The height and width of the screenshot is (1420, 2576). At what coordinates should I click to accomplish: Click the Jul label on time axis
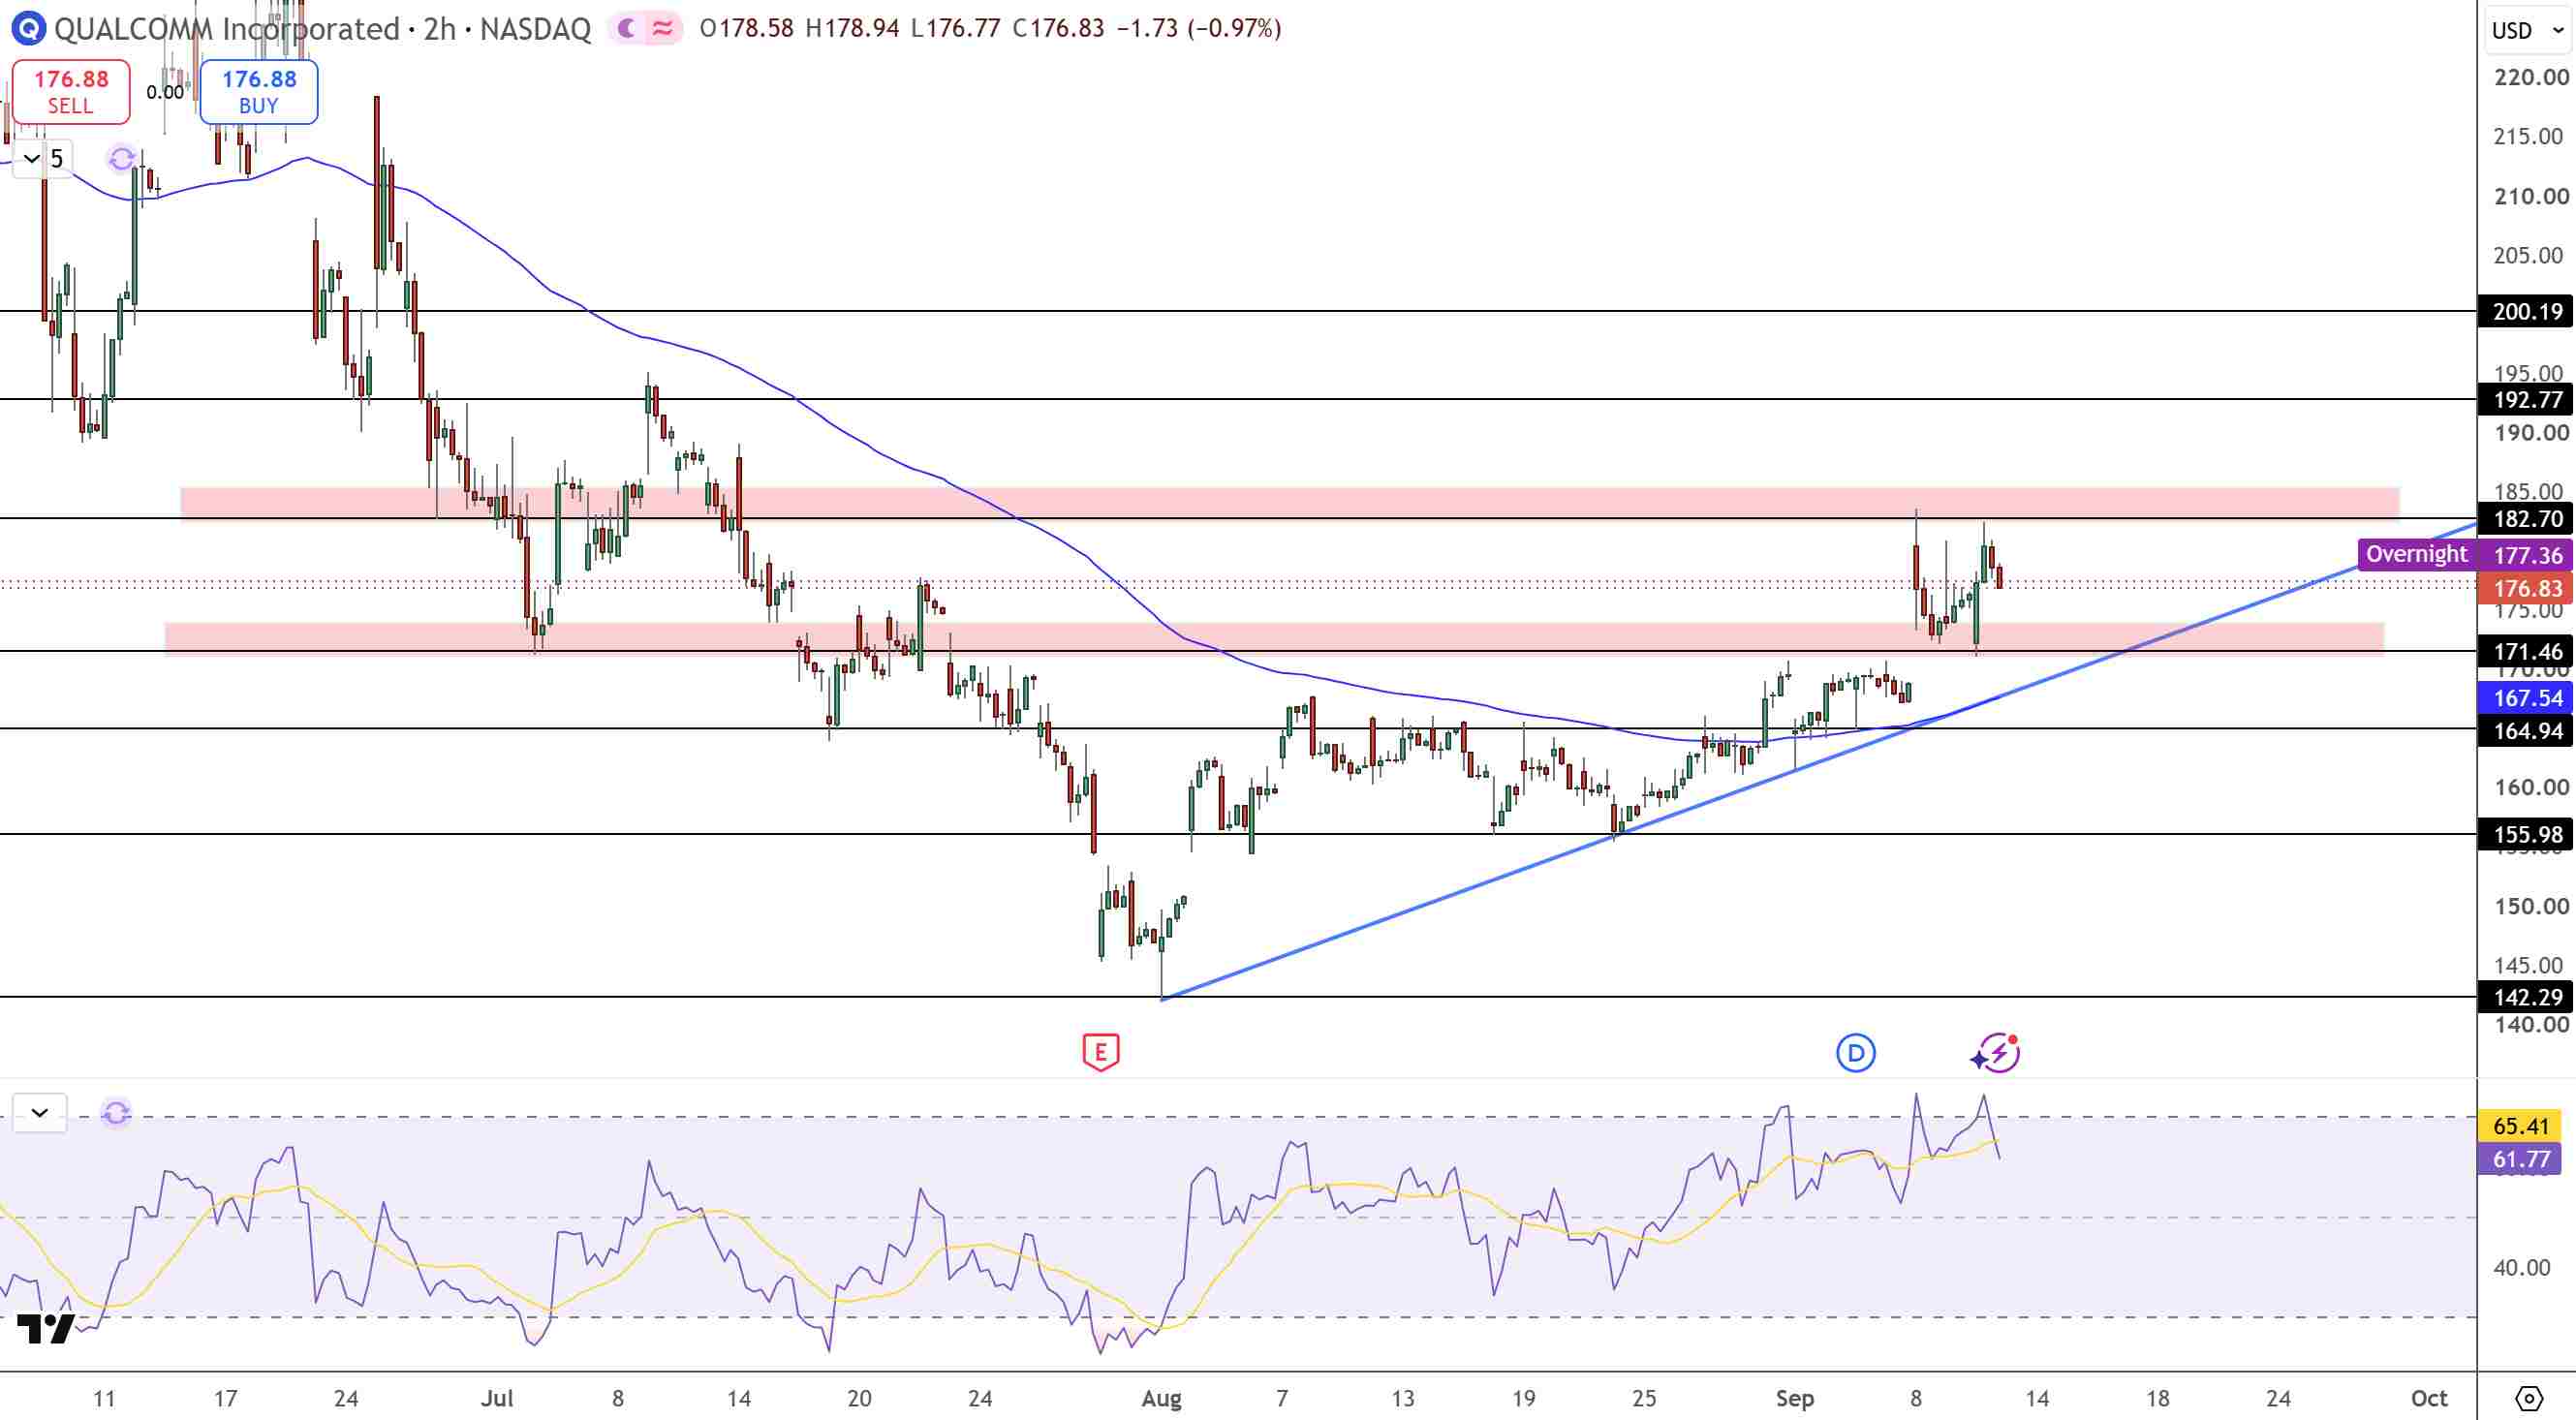[x=497, y=1398]
